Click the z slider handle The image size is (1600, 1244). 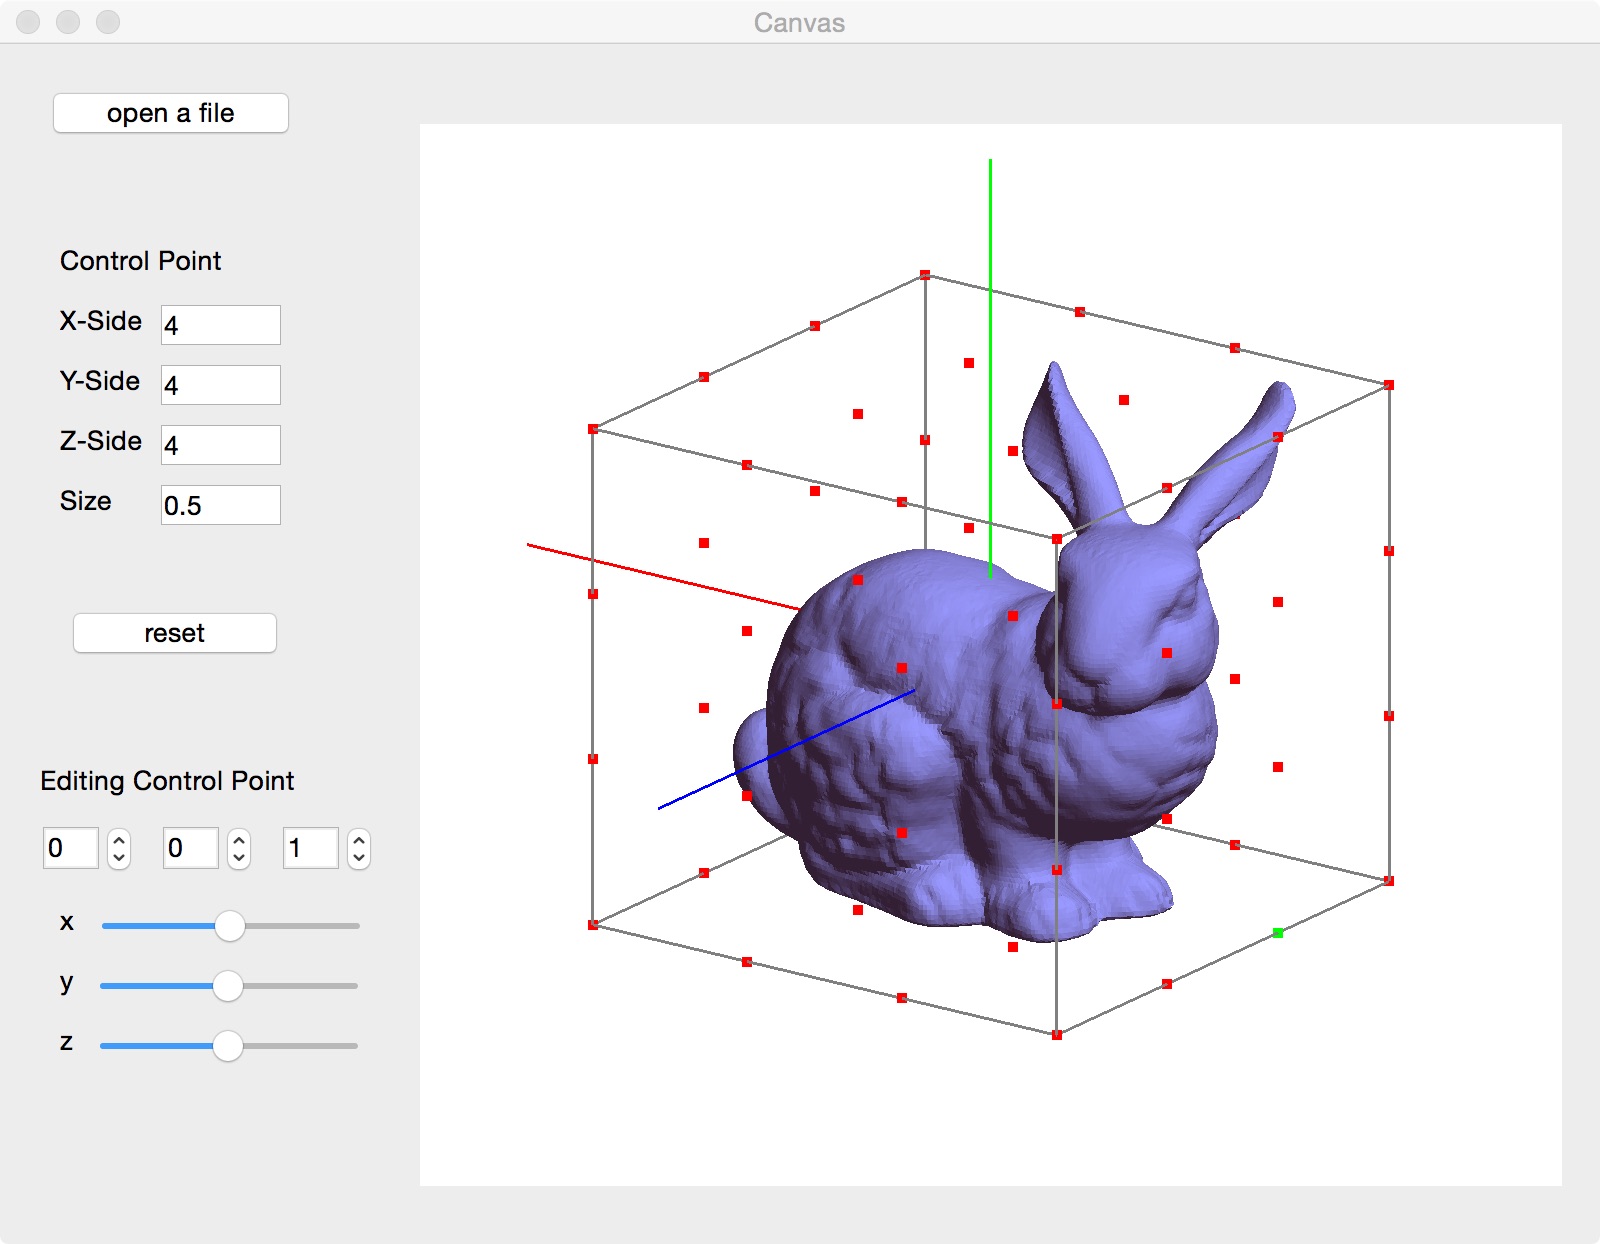(x=228, y=1046)
